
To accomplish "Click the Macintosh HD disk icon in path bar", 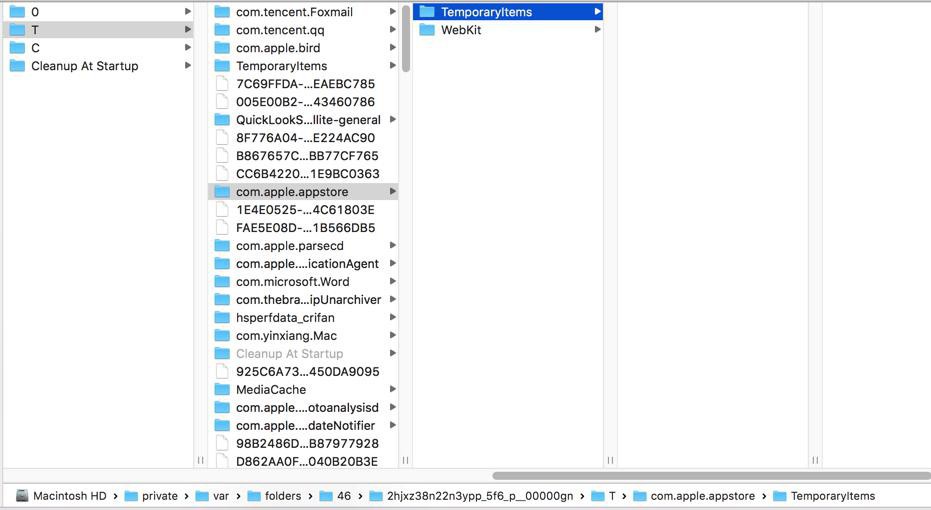I will click(22, 496).
